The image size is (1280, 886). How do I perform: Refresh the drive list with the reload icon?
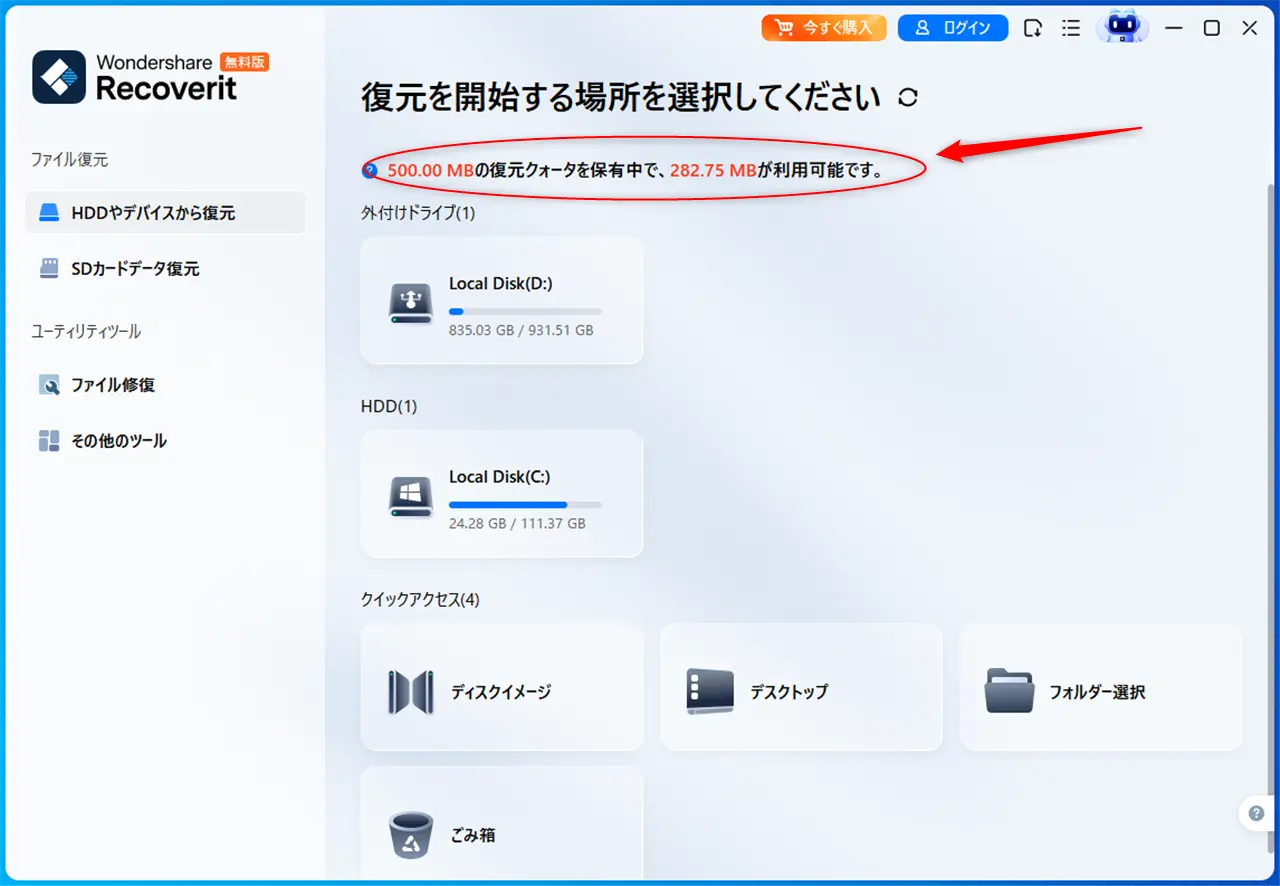(x=907, y=97)
